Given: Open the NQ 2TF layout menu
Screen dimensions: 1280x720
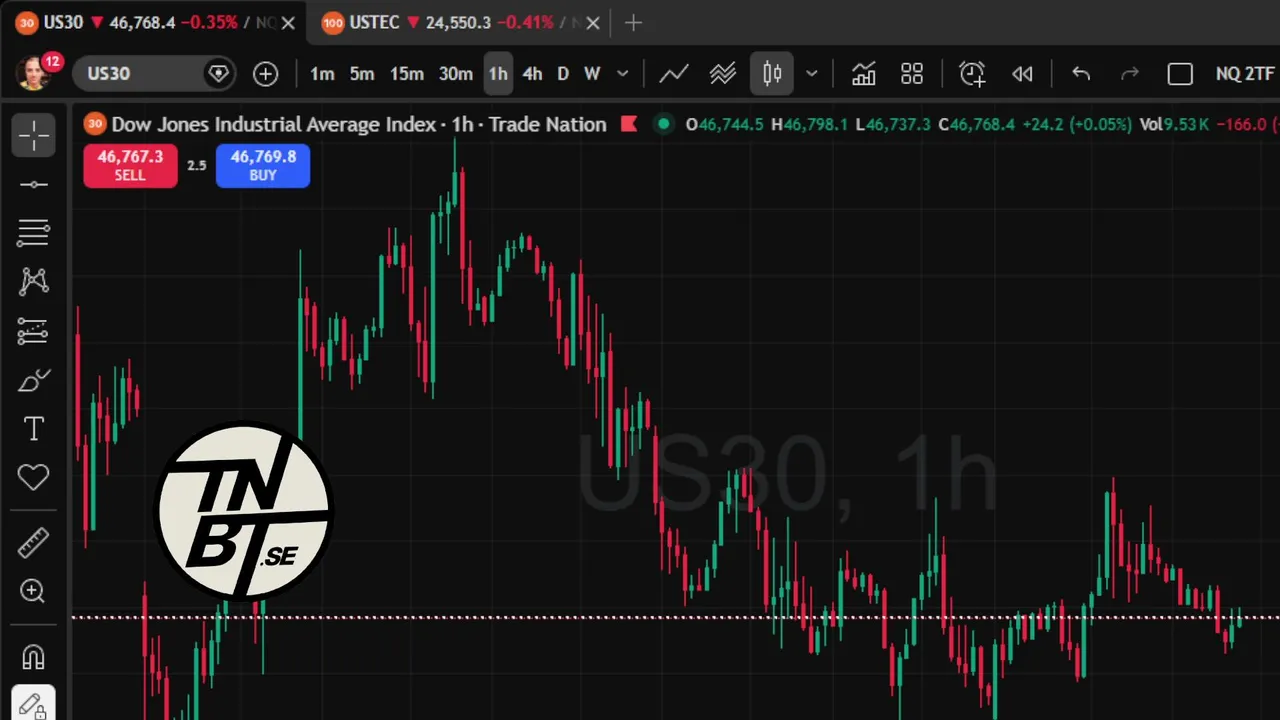Looking at the screenshot, I should click(x=1244, y=73).
